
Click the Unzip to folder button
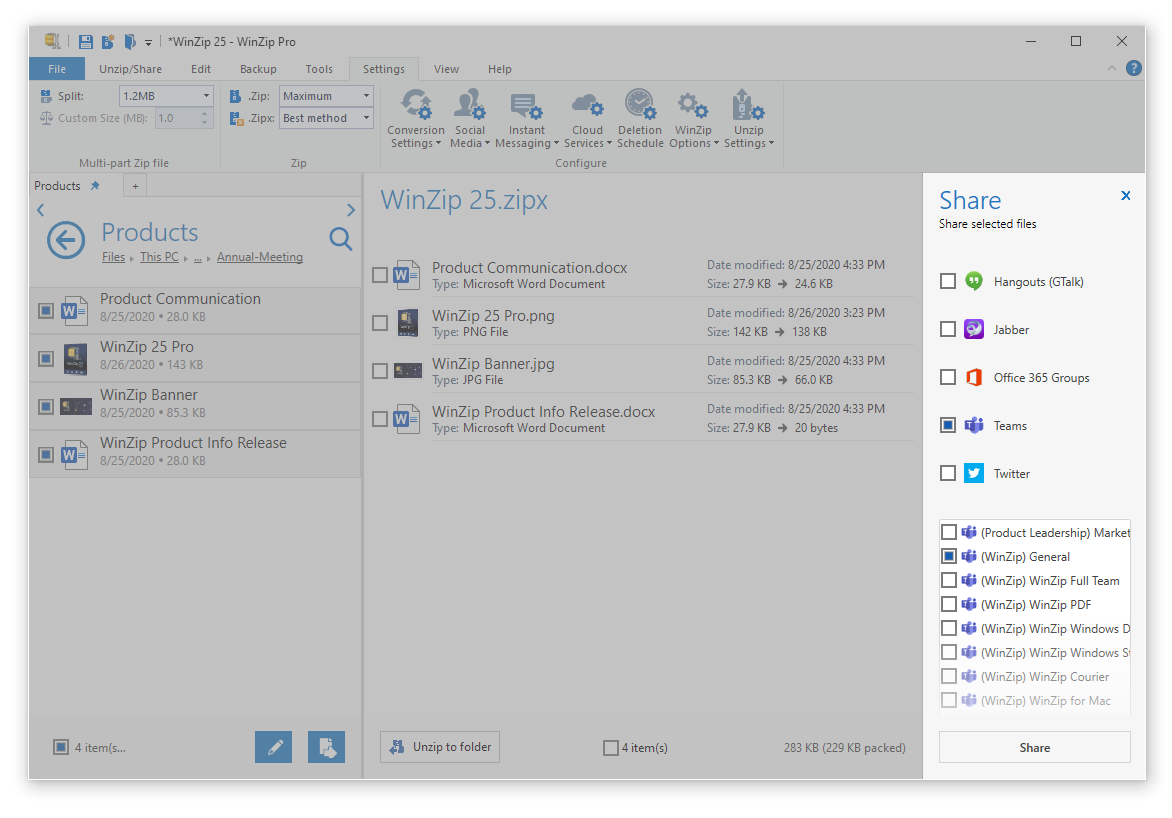439,746
